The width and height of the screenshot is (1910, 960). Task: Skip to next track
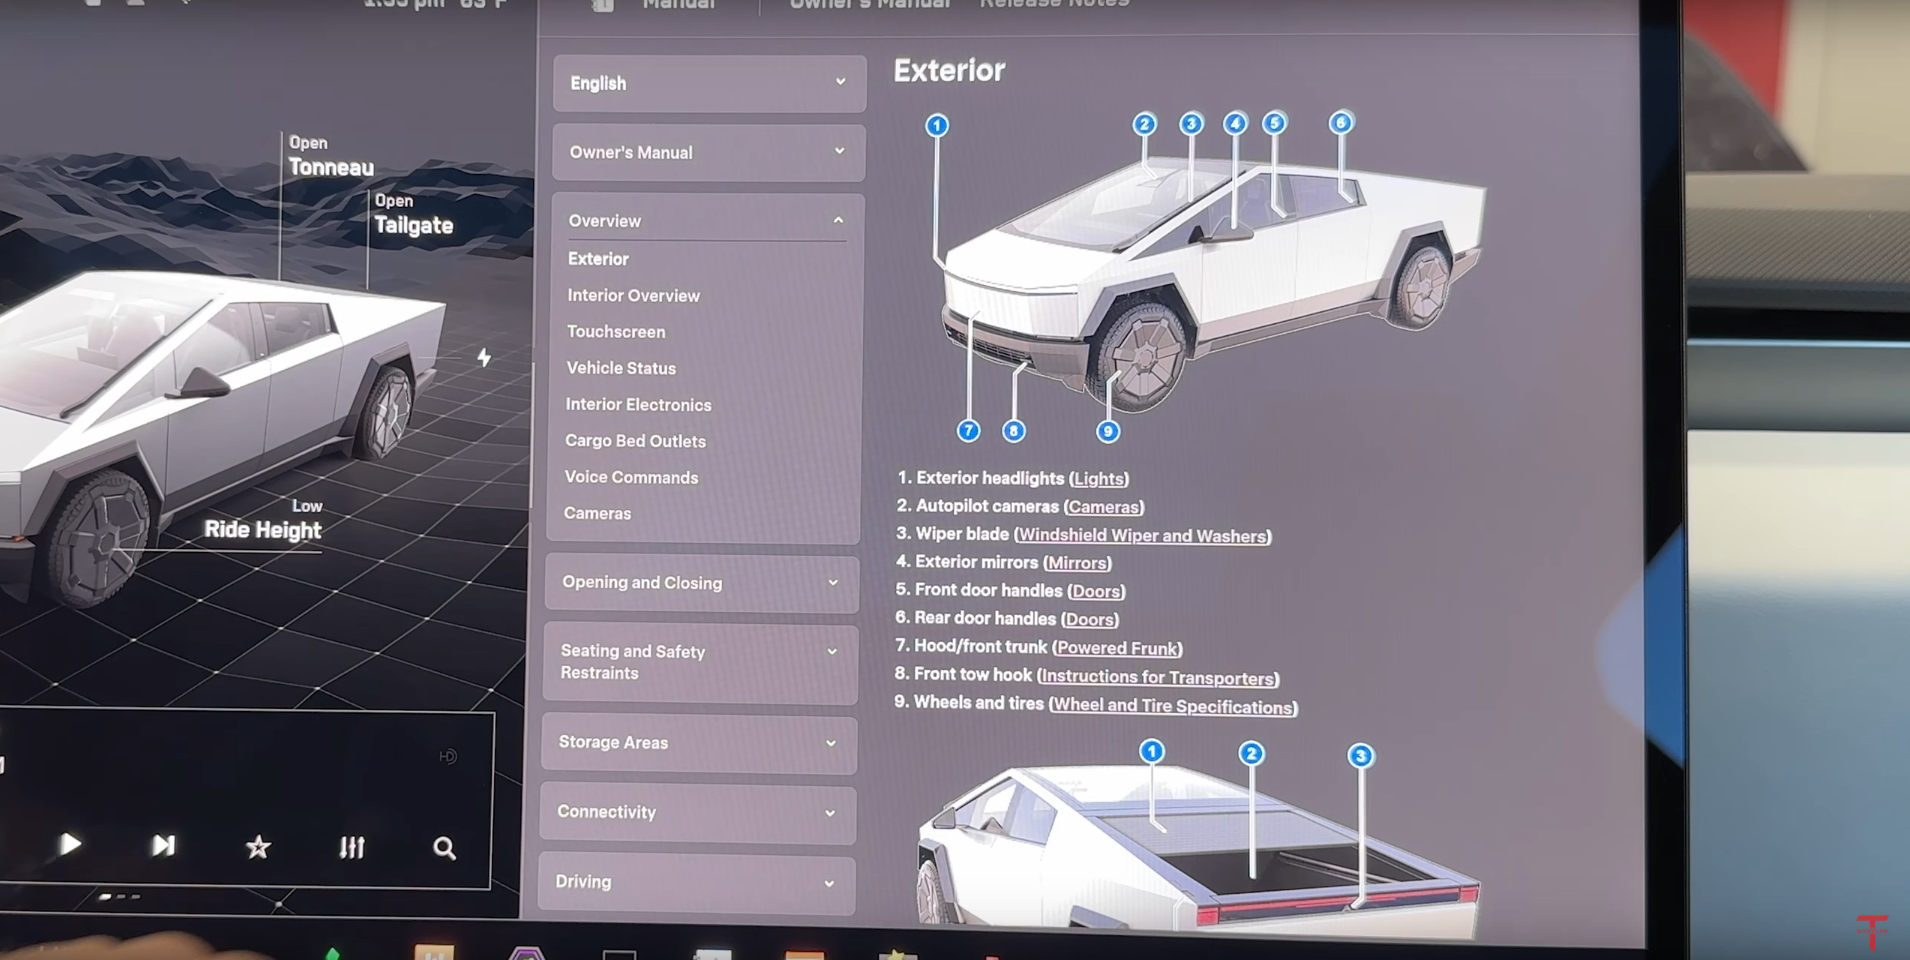[163, 846]
